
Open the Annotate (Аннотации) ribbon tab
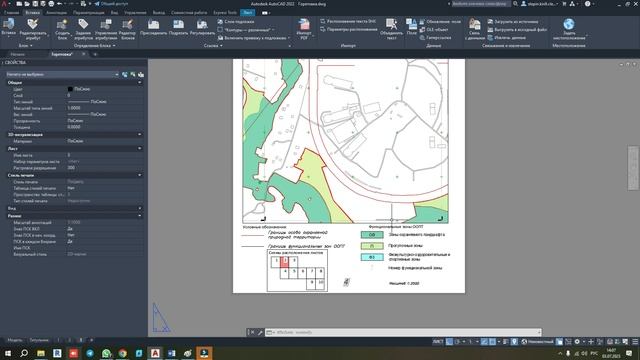pyautogui.click(x=56, y=13)
